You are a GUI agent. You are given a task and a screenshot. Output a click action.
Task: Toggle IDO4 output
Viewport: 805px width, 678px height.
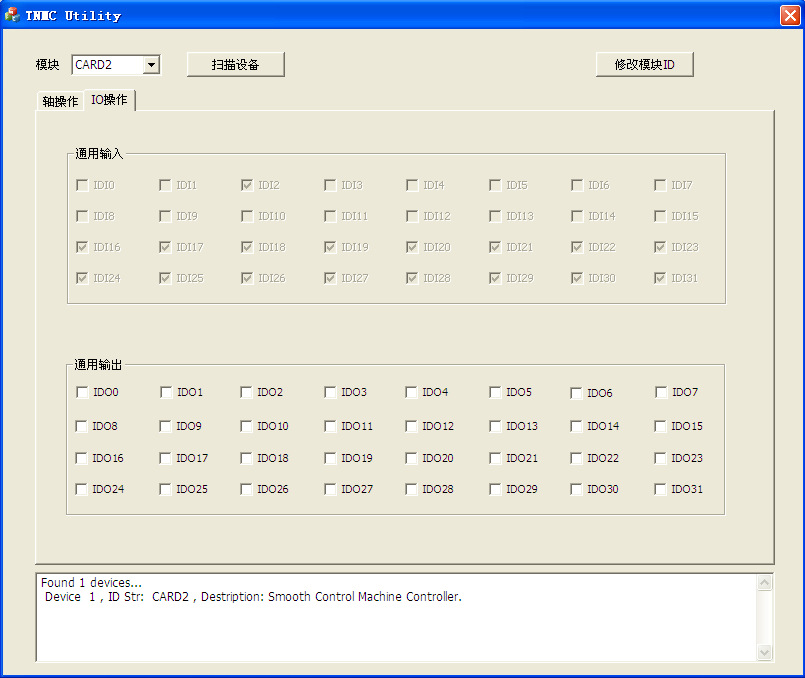pos(411,392)
